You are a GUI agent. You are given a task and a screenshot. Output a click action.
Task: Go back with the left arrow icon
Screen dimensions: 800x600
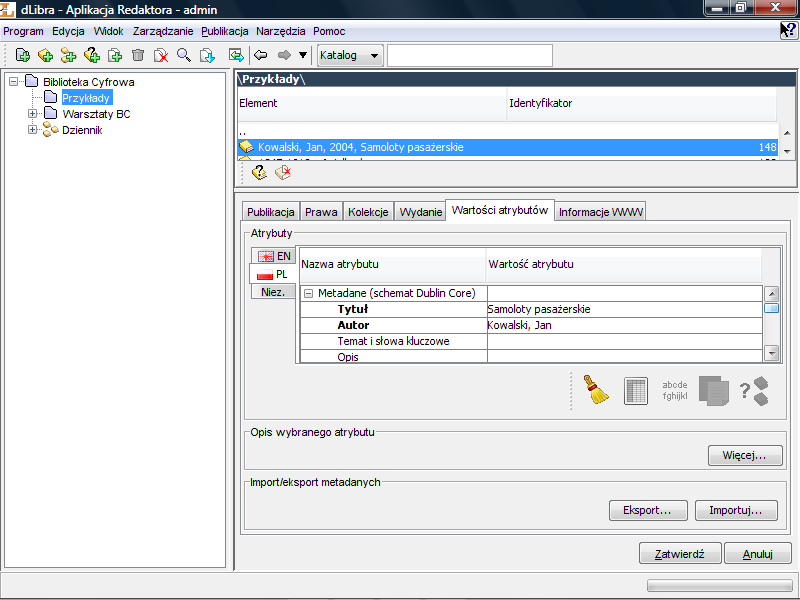[261, 55]
